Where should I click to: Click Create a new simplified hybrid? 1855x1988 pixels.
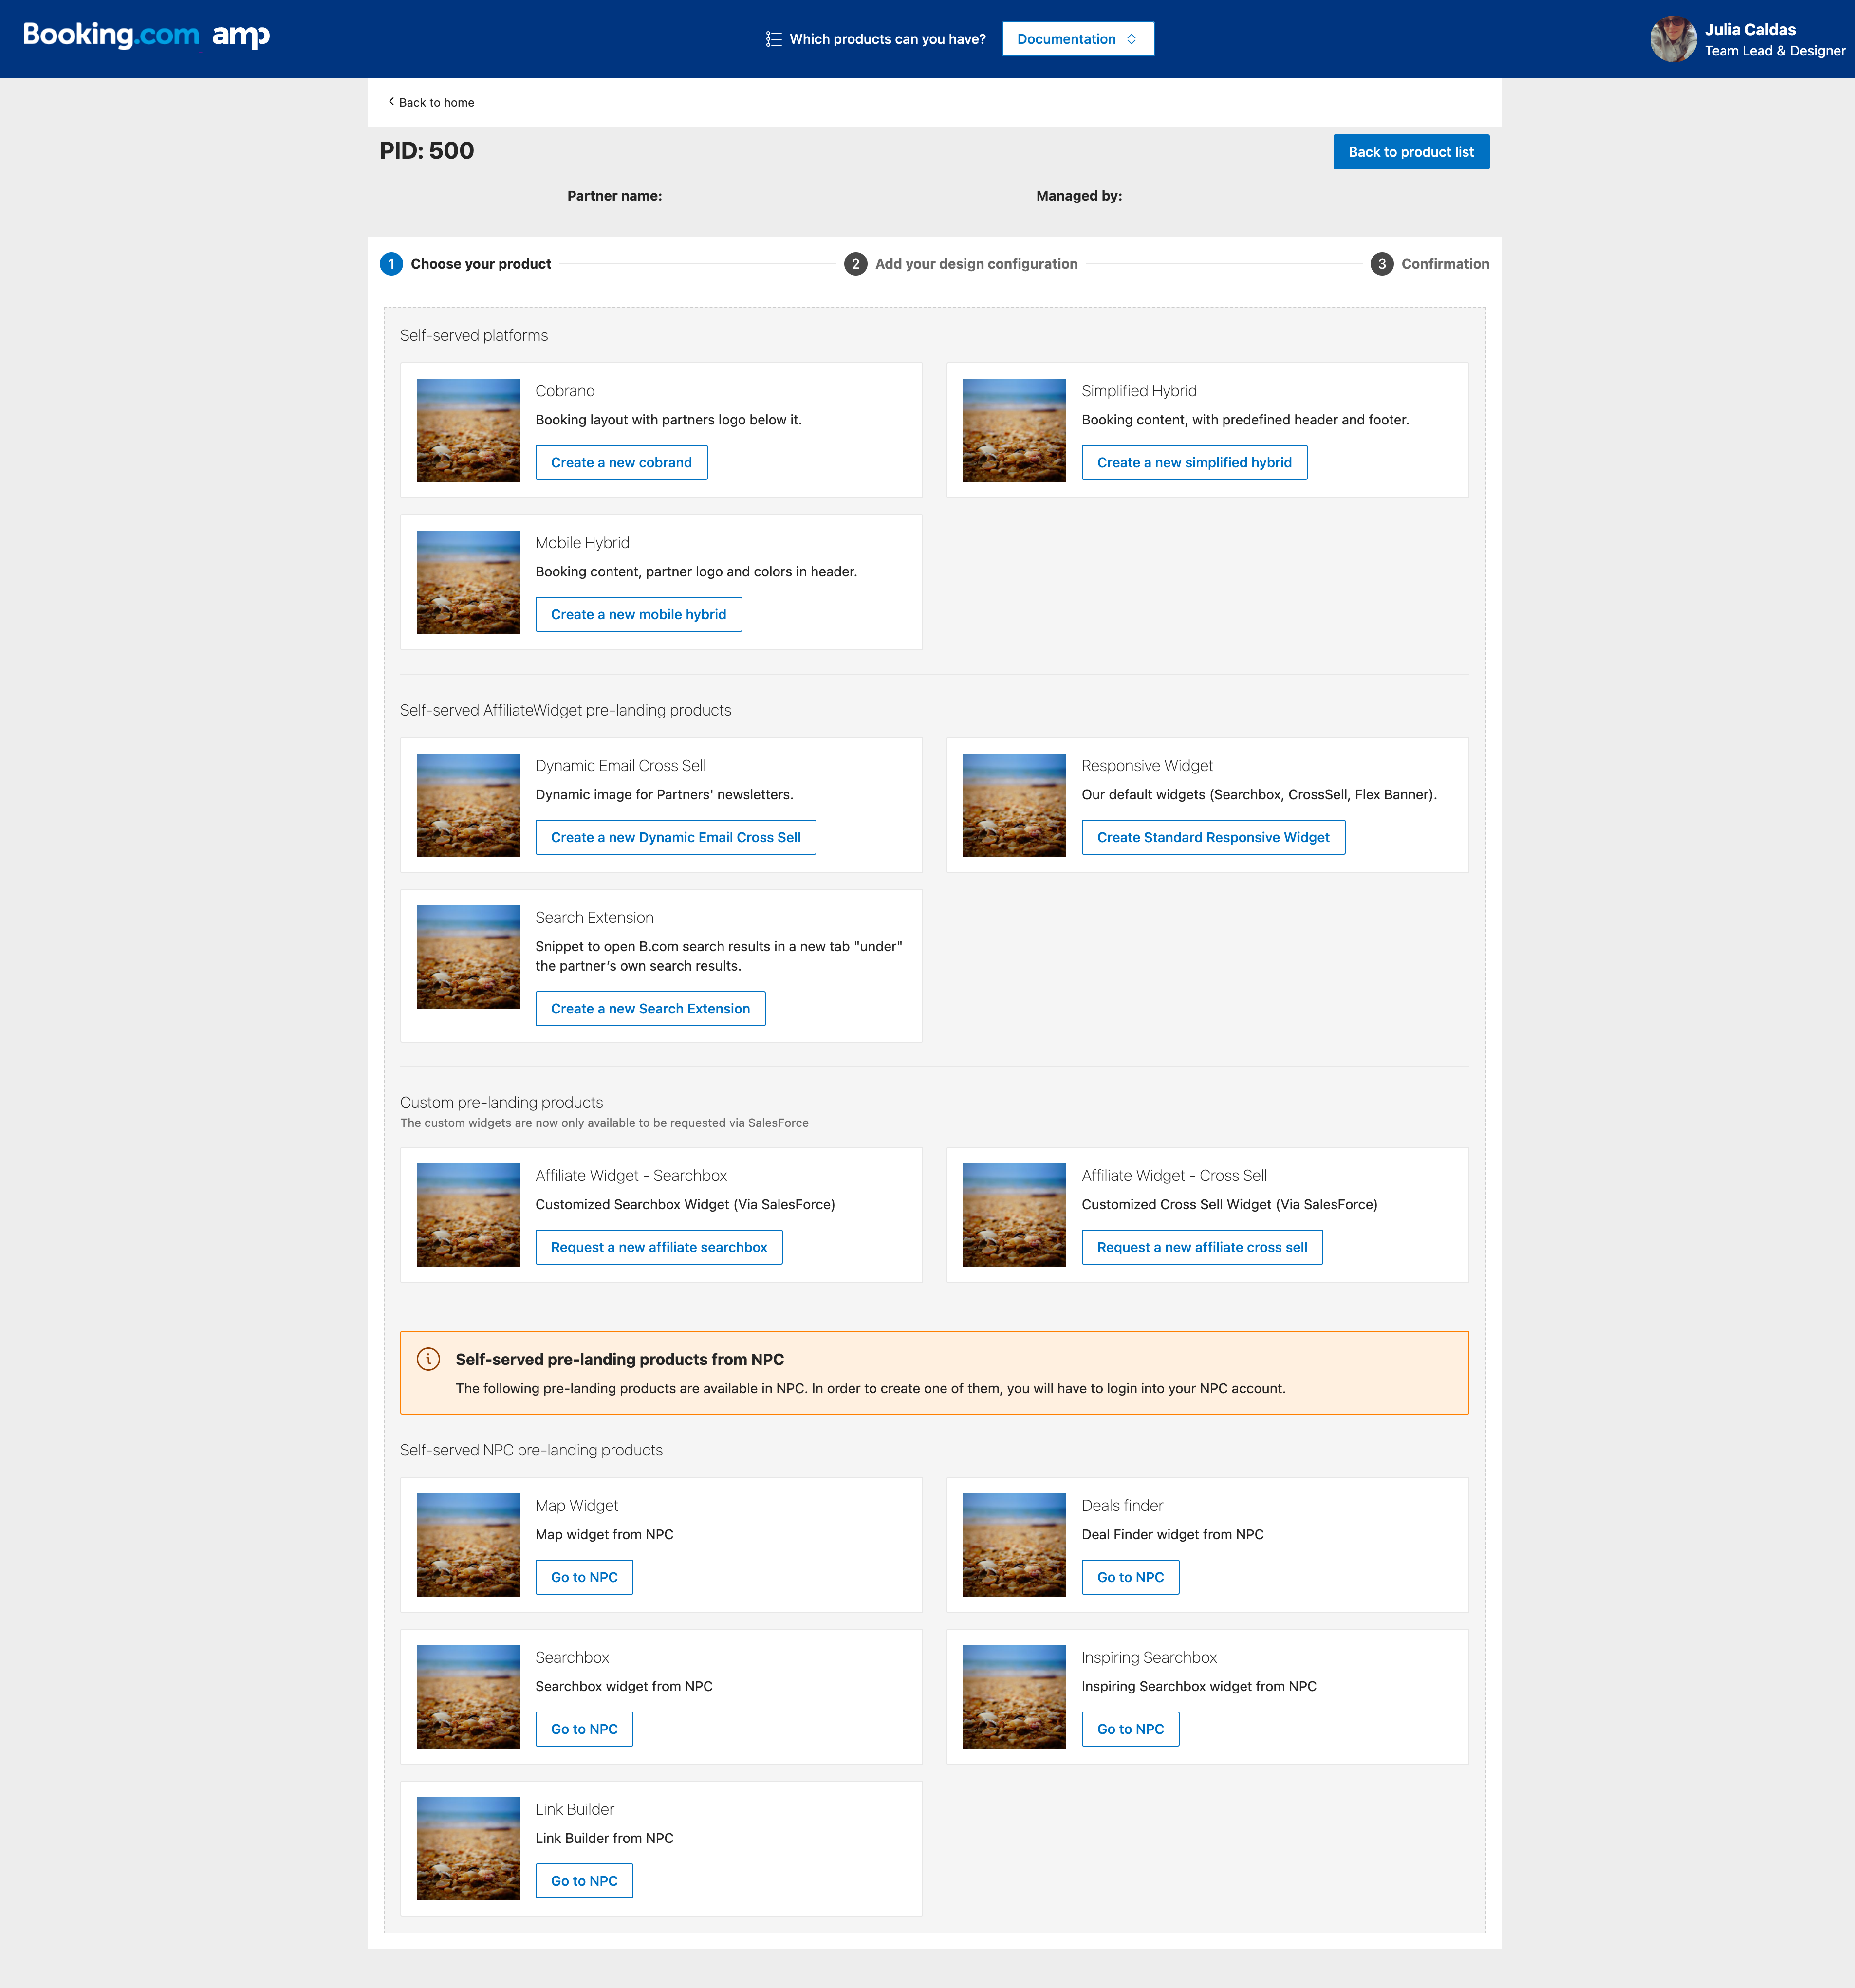coord(1193,463)
